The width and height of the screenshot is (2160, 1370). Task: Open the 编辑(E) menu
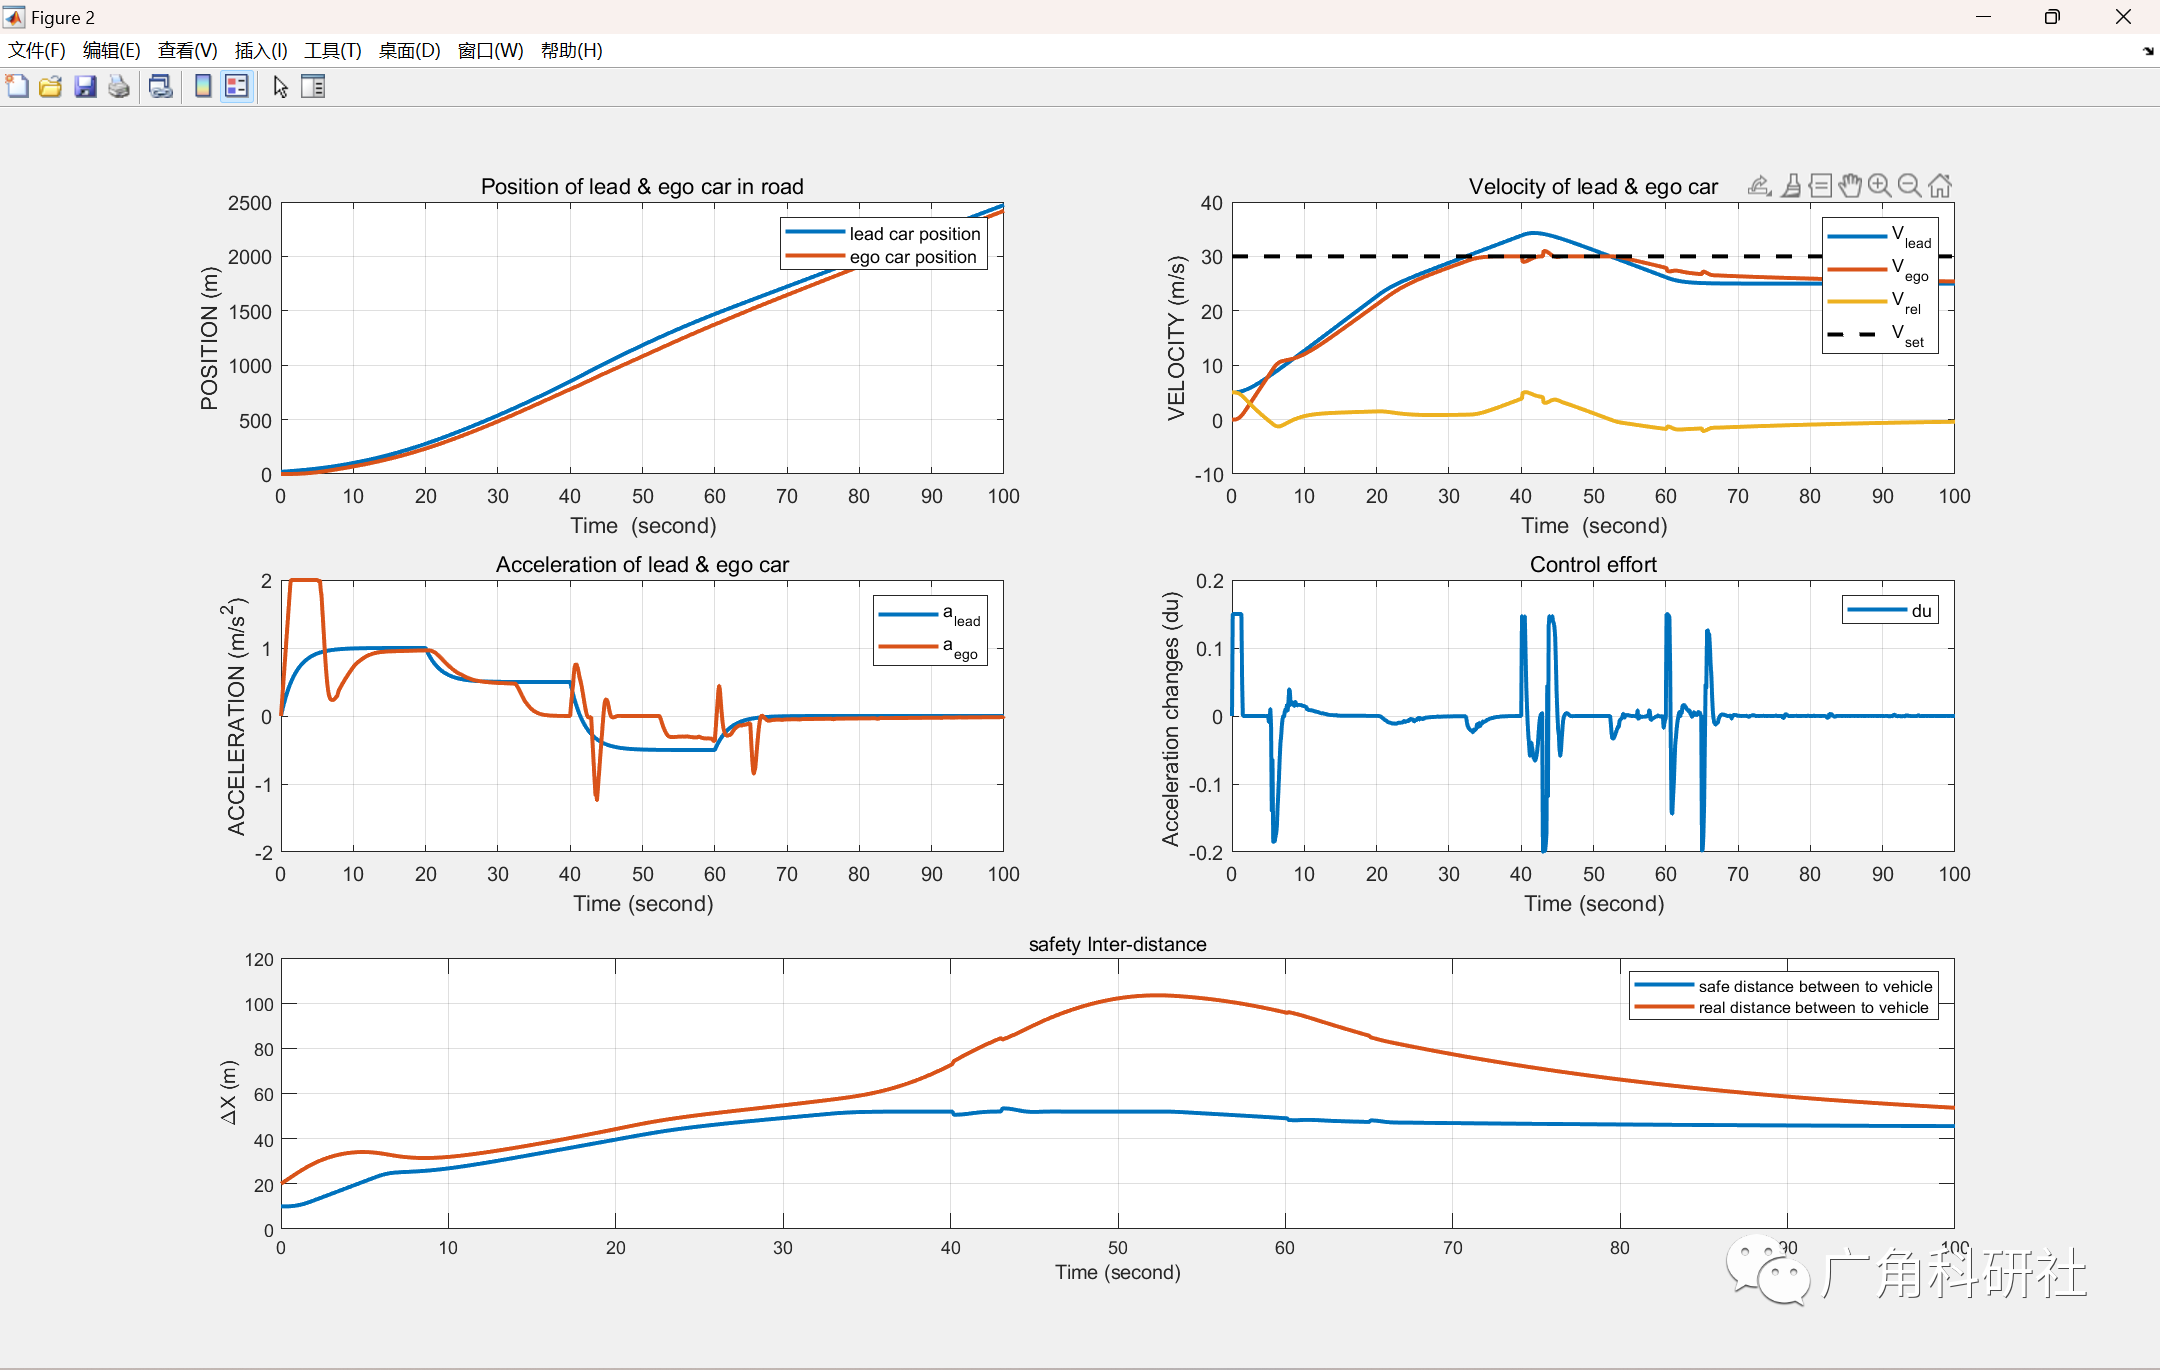point(111,51)
